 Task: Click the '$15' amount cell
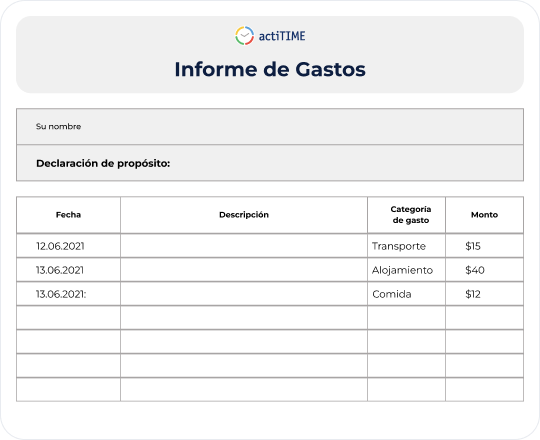click(485, 246)
